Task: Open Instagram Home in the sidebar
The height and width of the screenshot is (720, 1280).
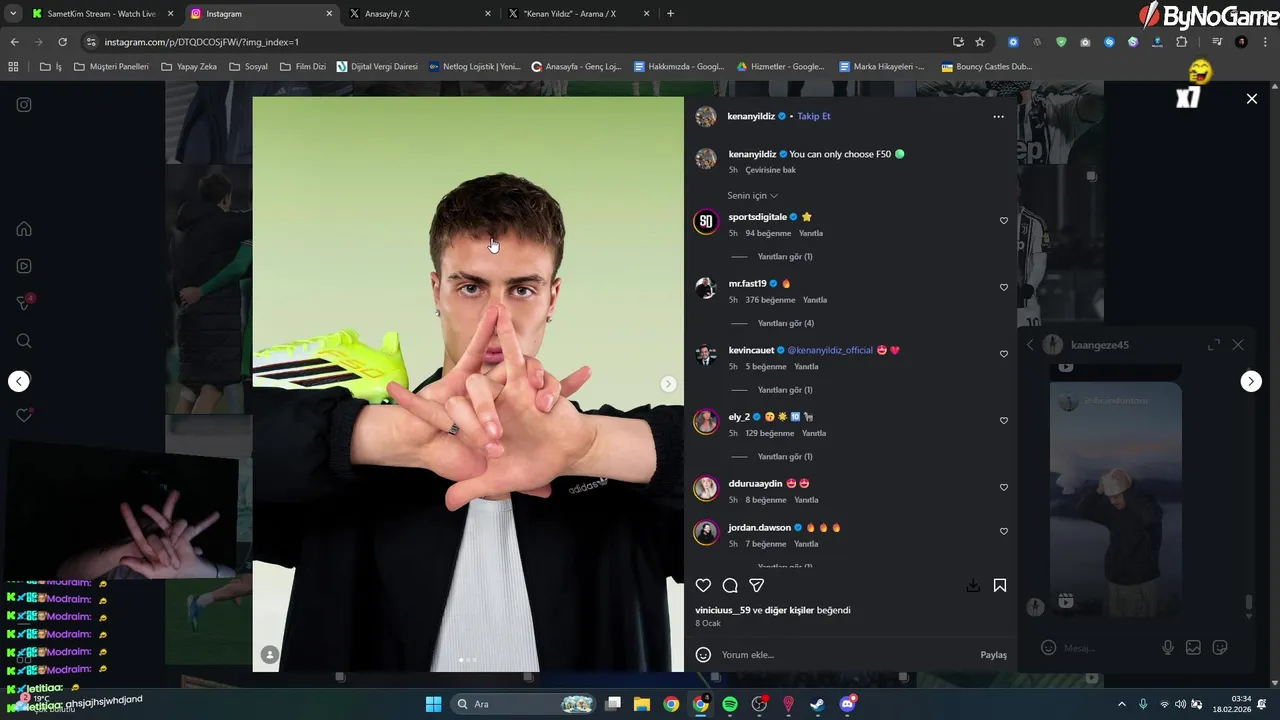Action: (24, 229)
